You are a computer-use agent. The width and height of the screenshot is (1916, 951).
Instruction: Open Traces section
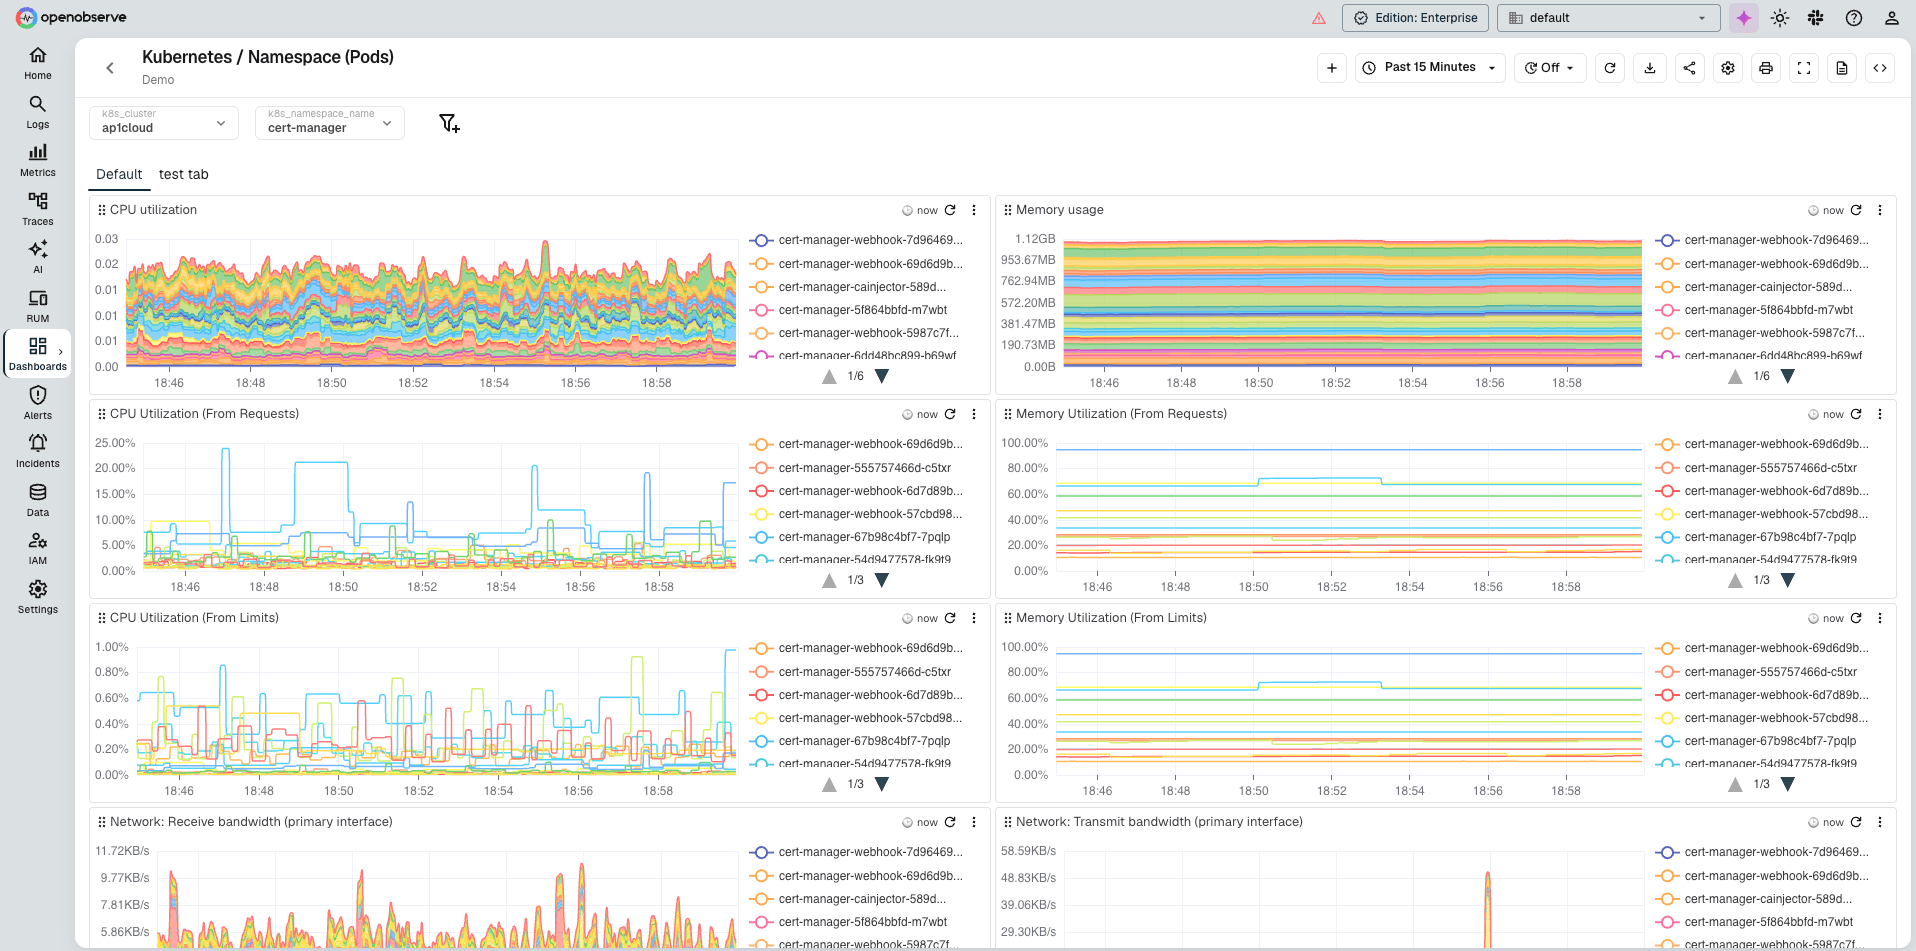(x=38, y=209)
